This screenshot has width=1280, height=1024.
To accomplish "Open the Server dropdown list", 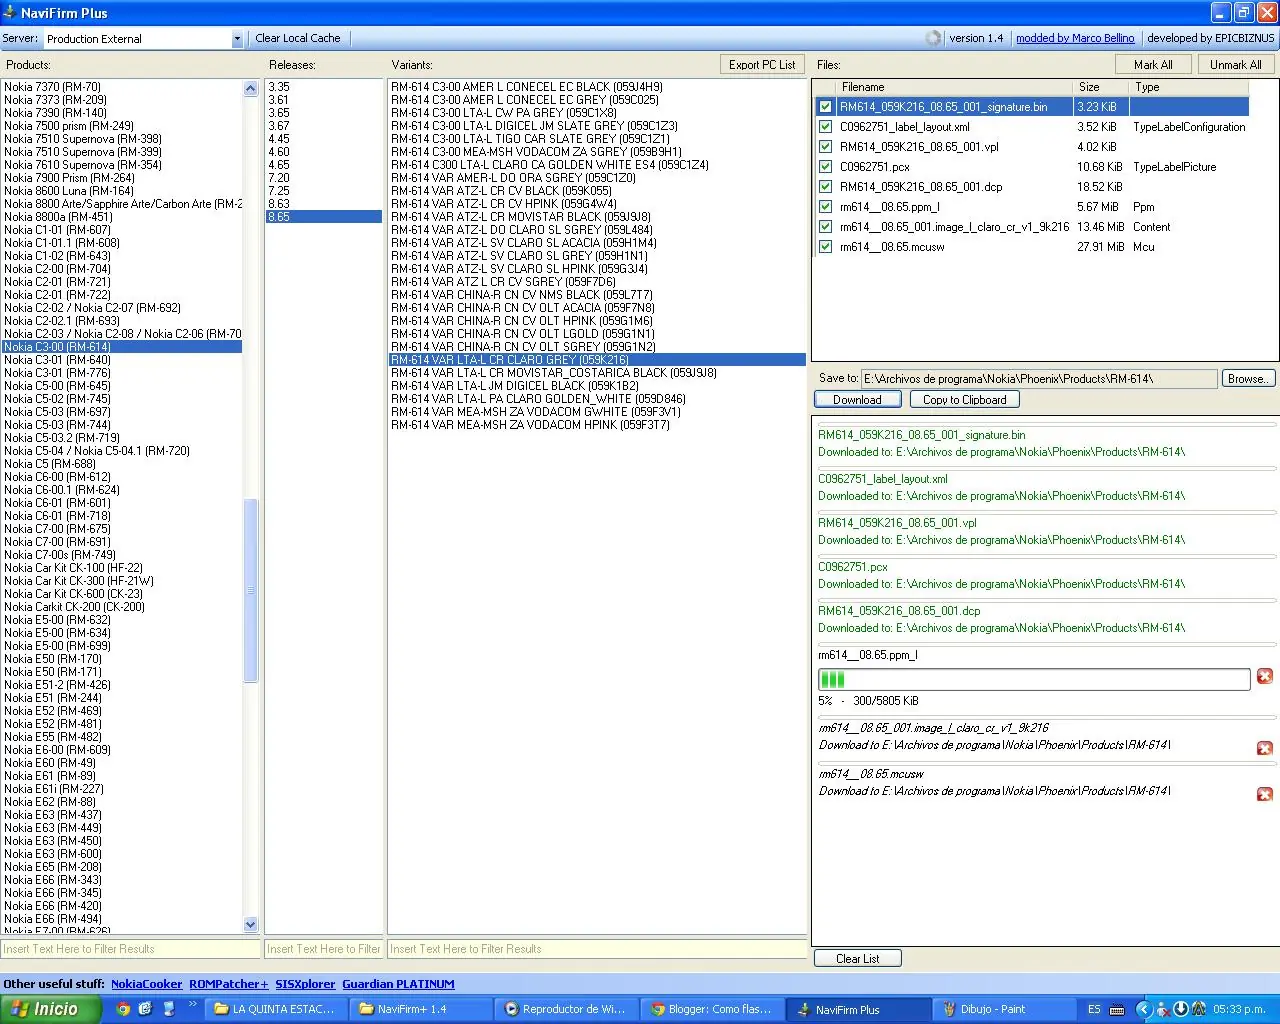I will tap(237, 39).
